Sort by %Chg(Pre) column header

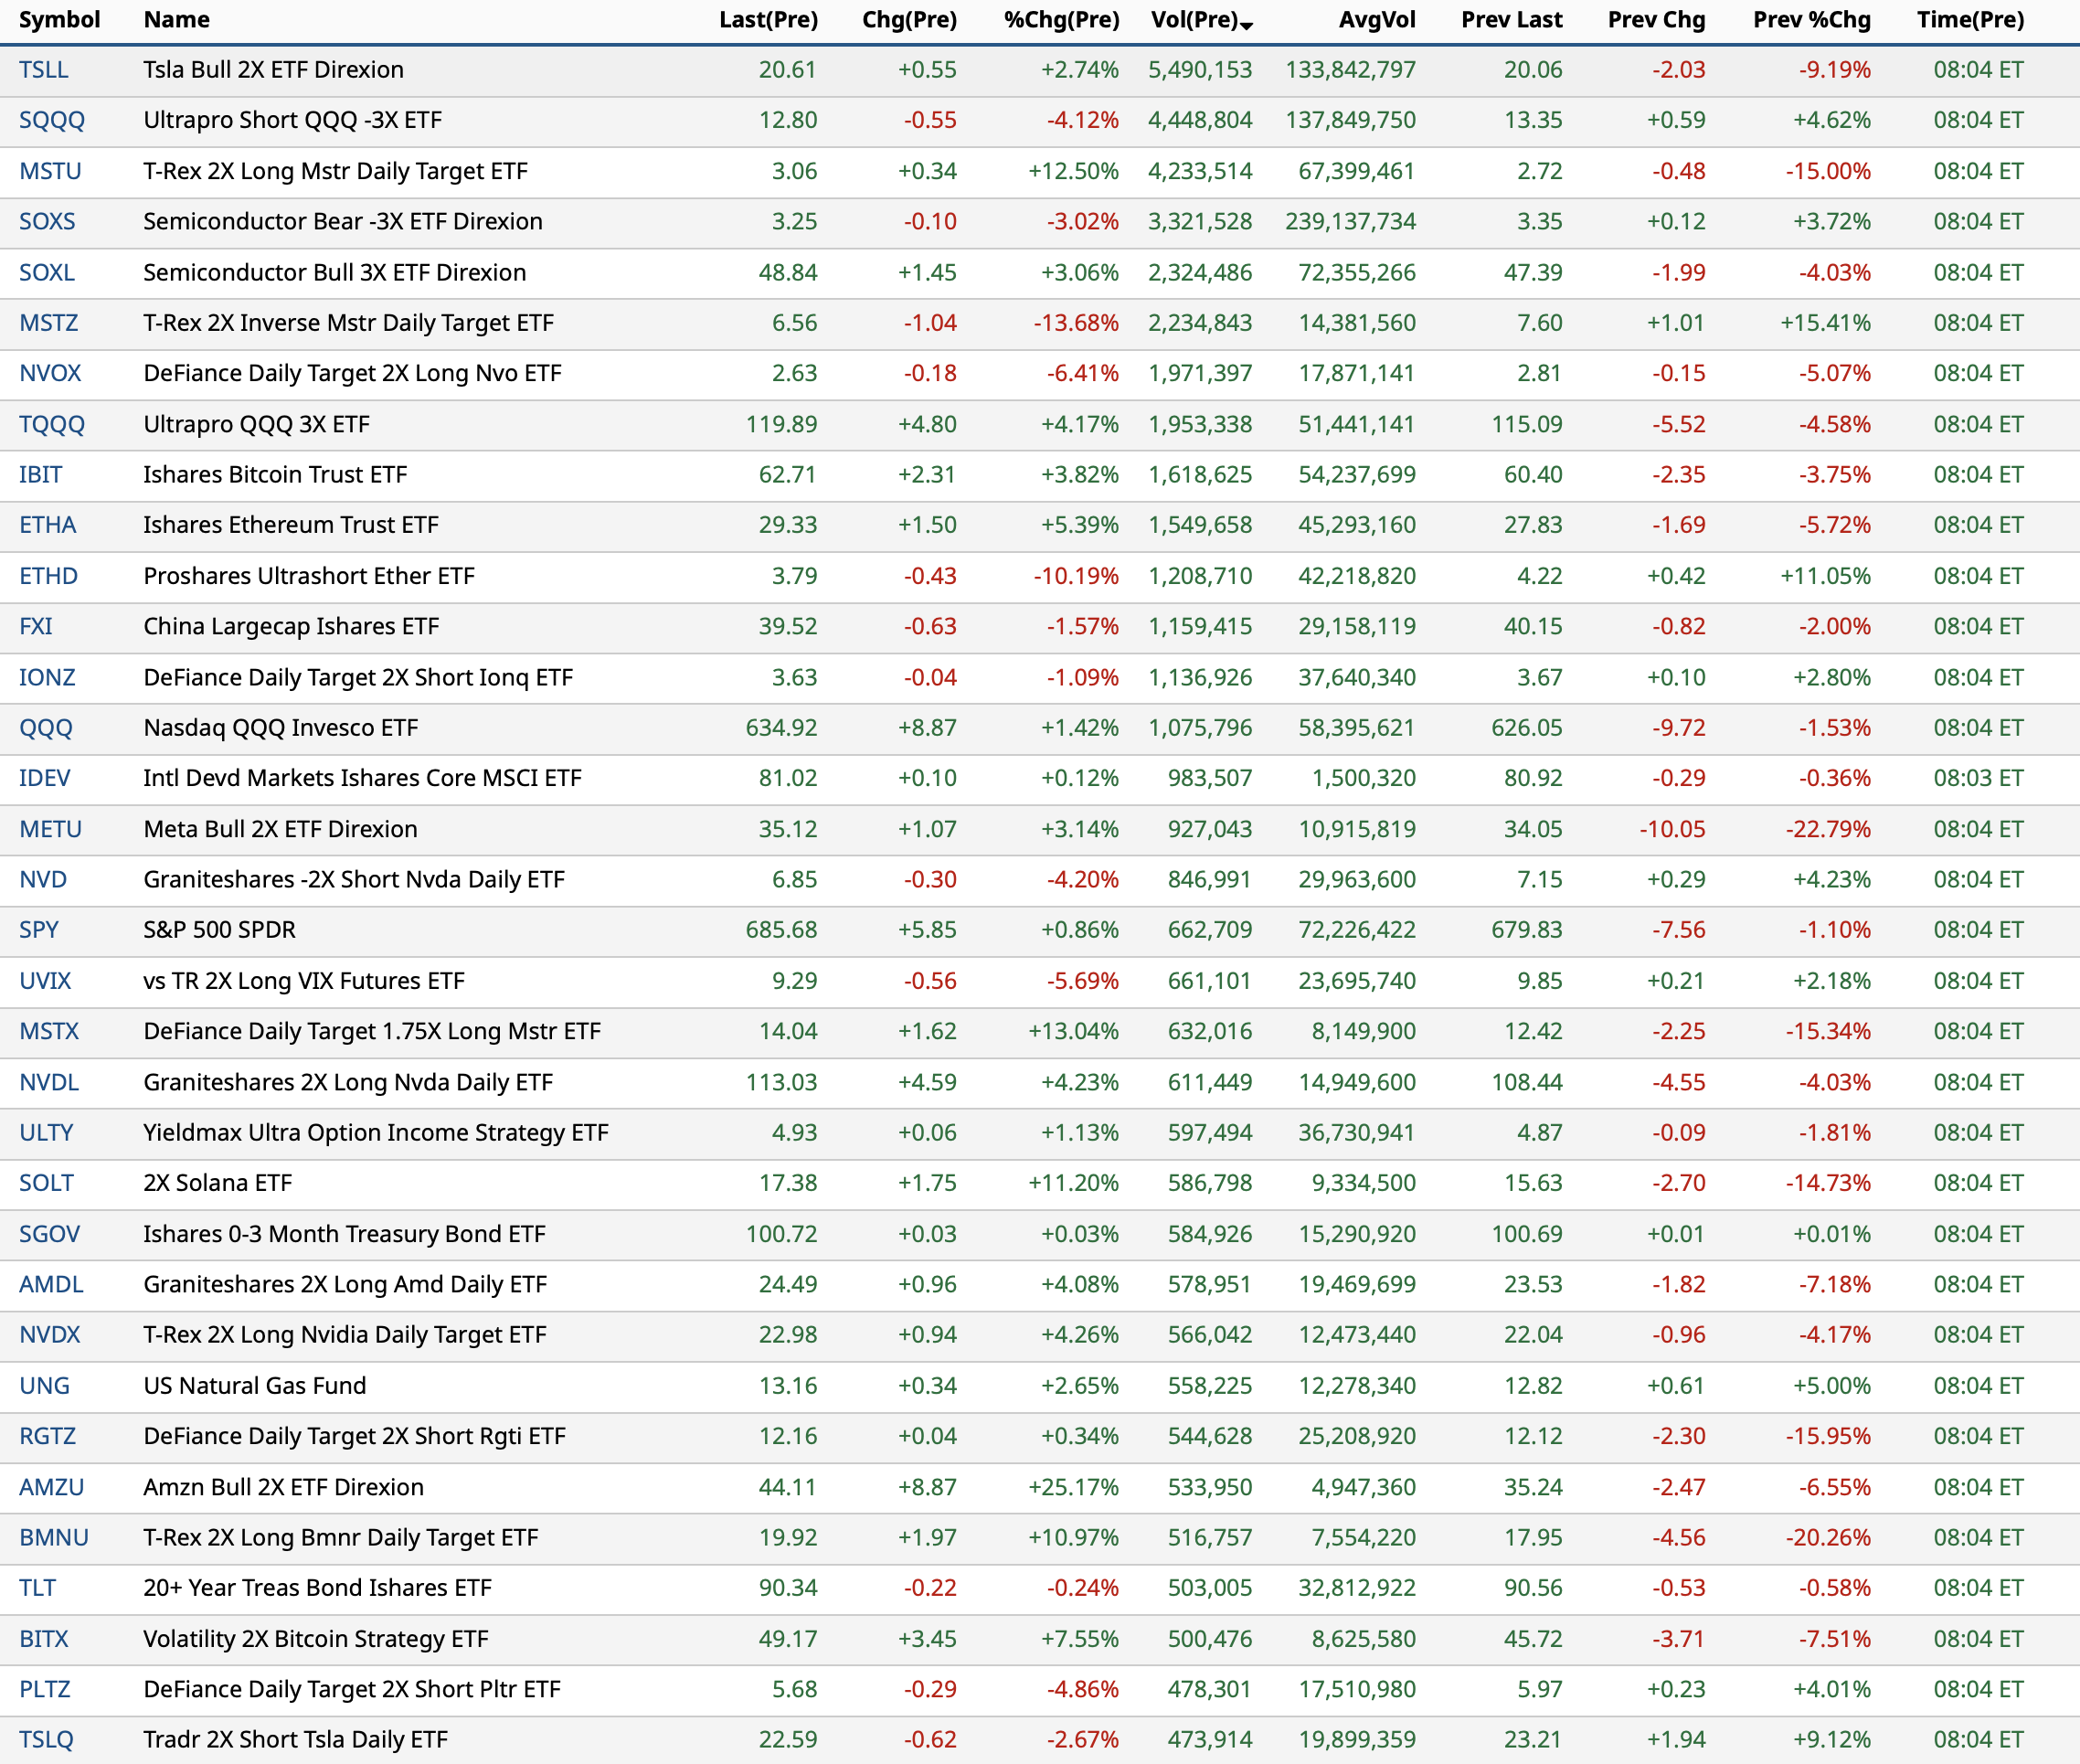pos(1061,20)
